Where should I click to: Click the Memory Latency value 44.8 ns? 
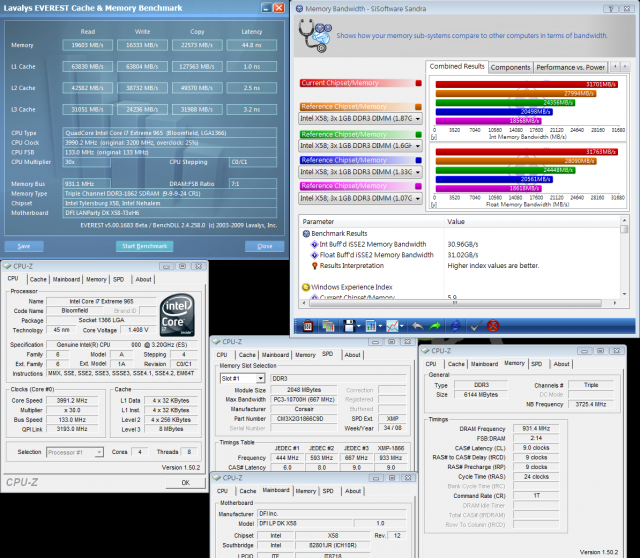tap(251, 45)
